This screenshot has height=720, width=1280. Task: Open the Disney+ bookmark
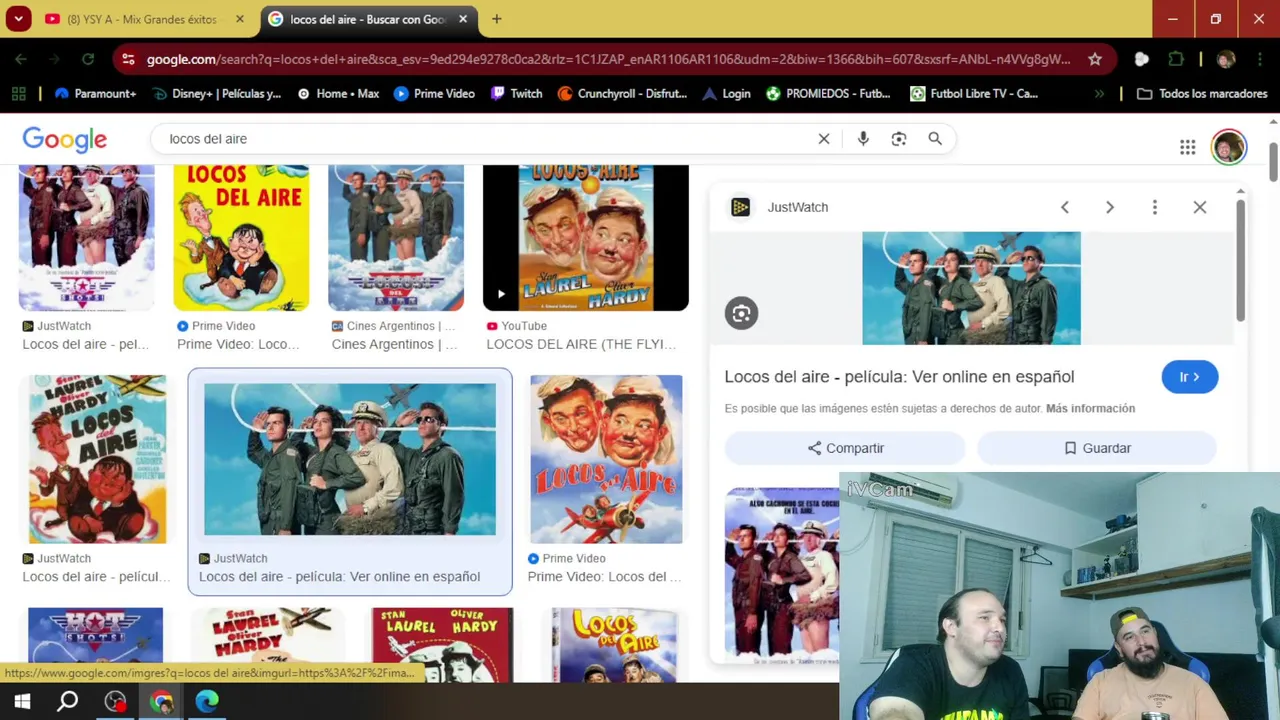coord(217,94)
